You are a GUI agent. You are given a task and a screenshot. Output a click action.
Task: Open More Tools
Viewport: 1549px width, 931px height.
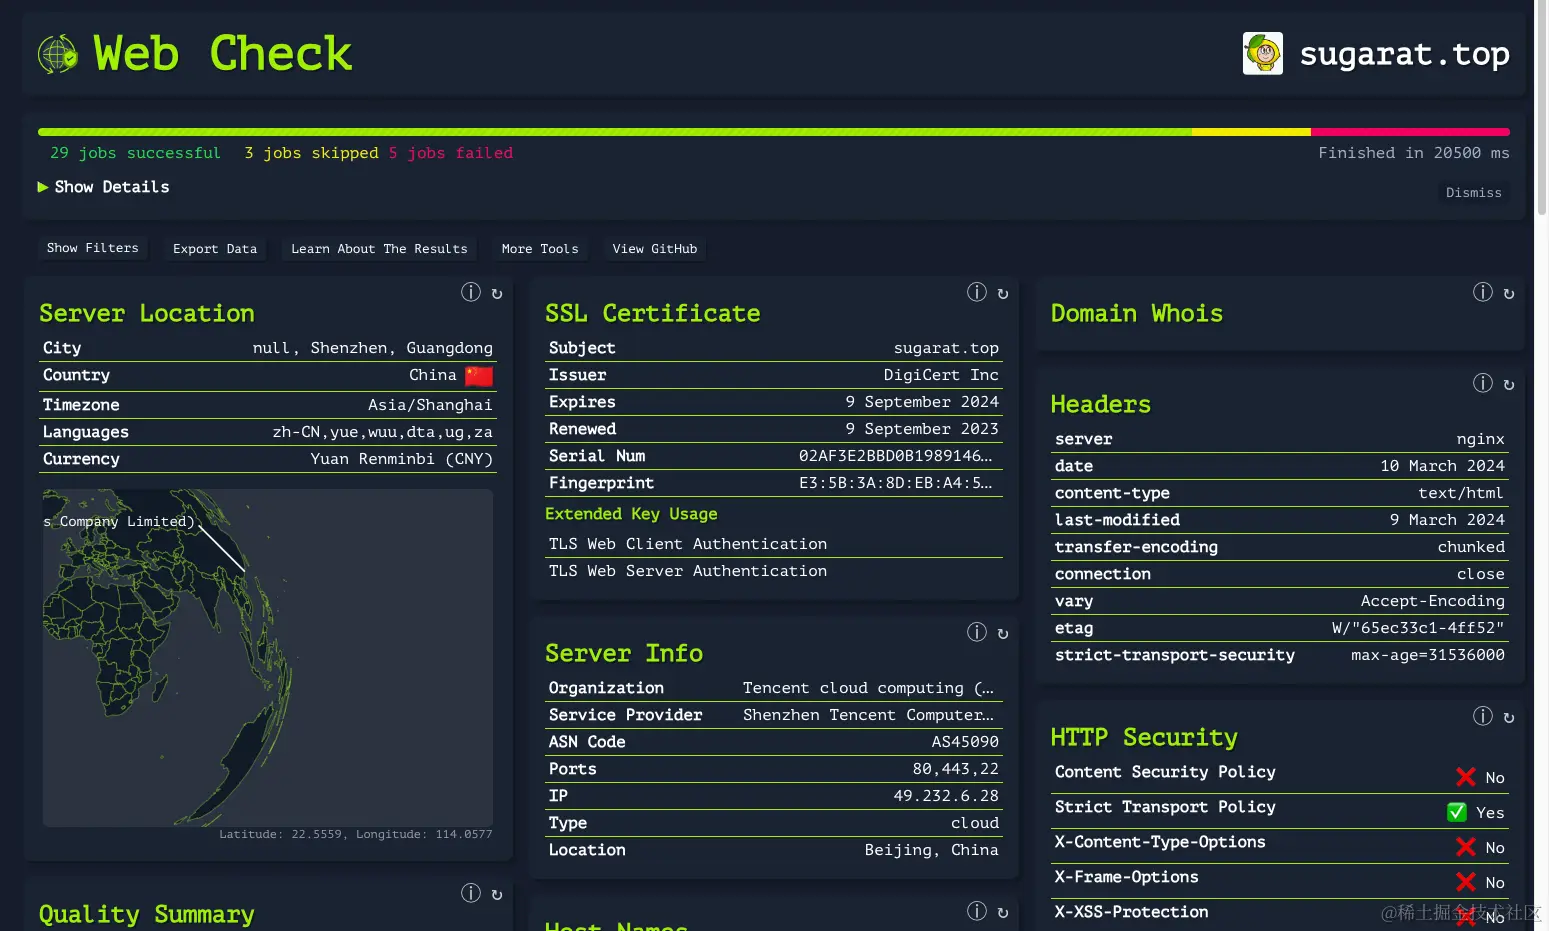(540, 249)
